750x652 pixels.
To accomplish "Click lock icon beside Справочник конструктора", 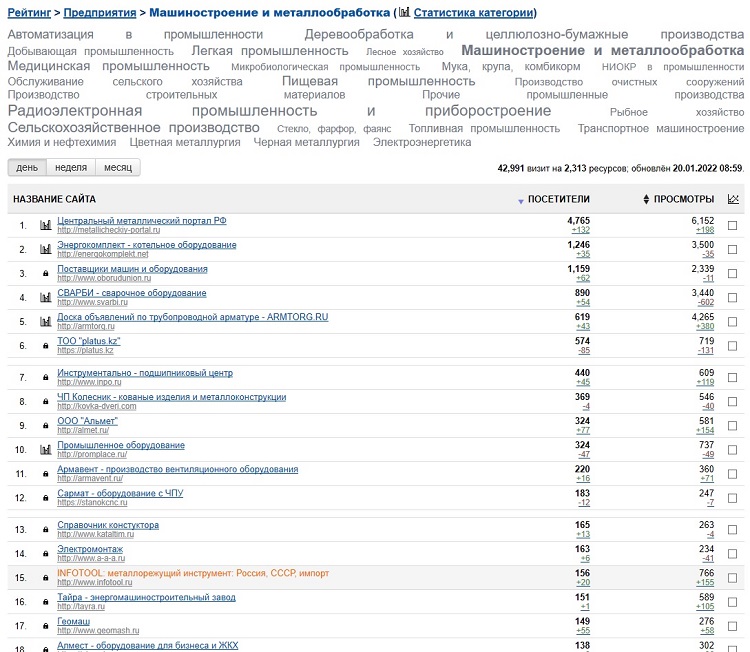I will coord(45,530).
